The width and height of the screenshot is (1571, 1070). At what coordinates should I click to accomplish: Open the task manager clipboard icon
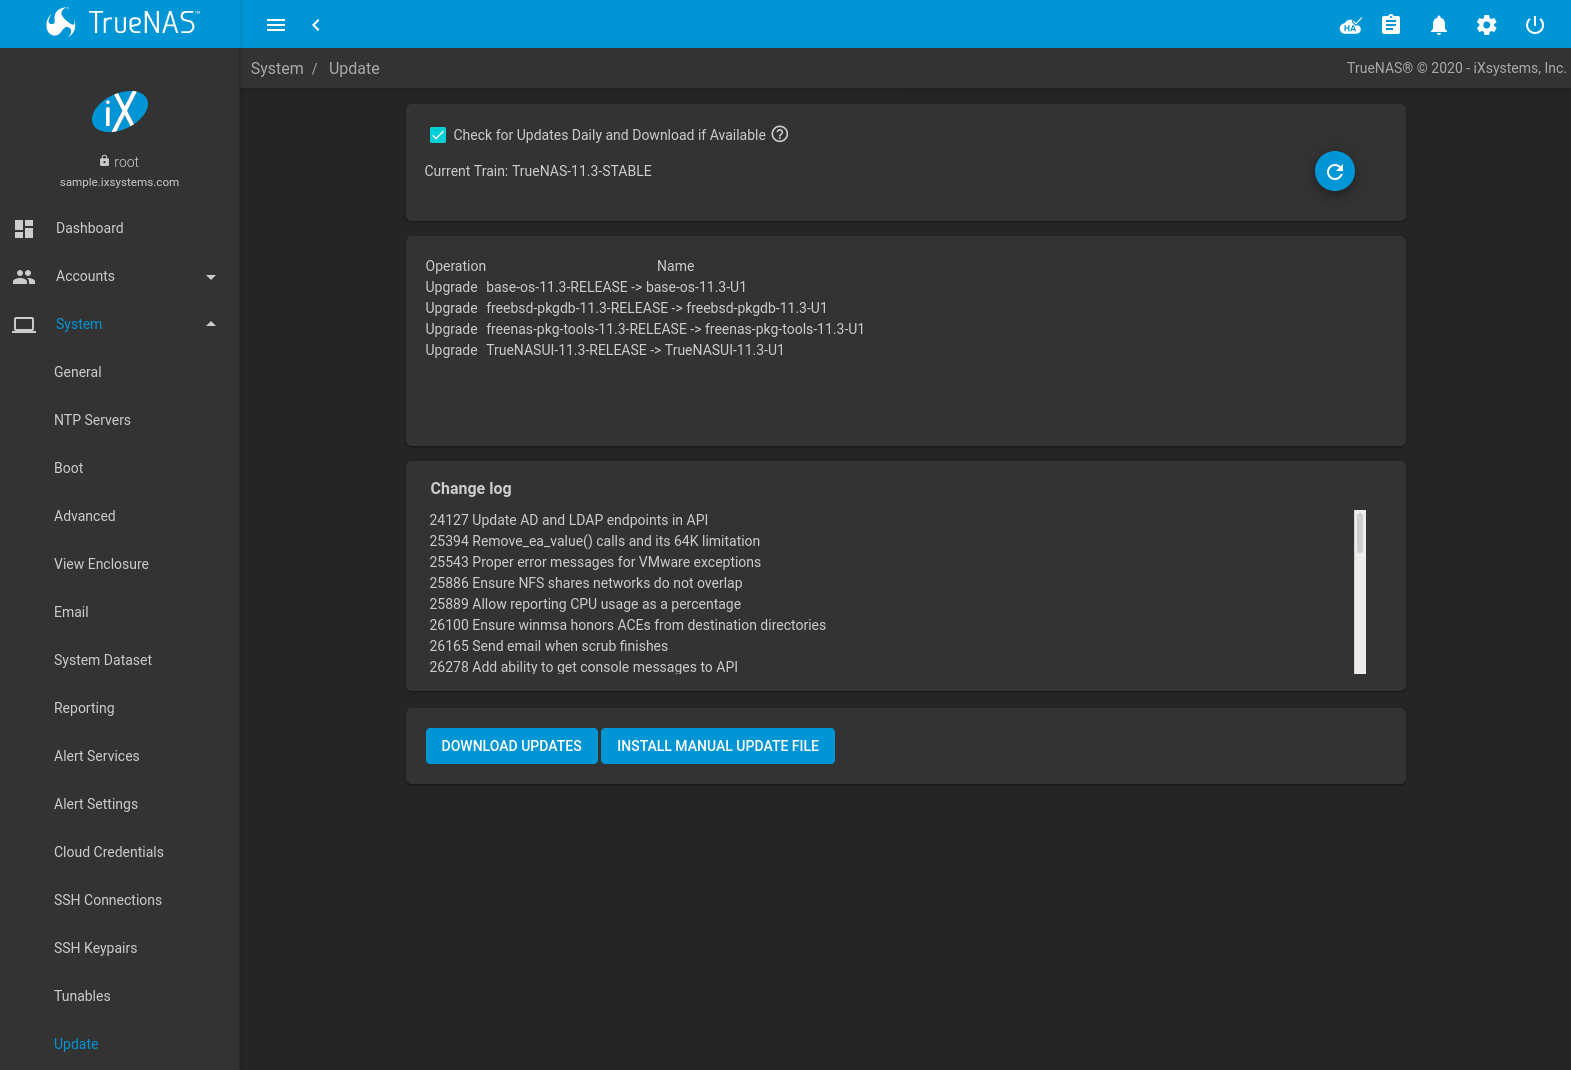[1391, 25]
